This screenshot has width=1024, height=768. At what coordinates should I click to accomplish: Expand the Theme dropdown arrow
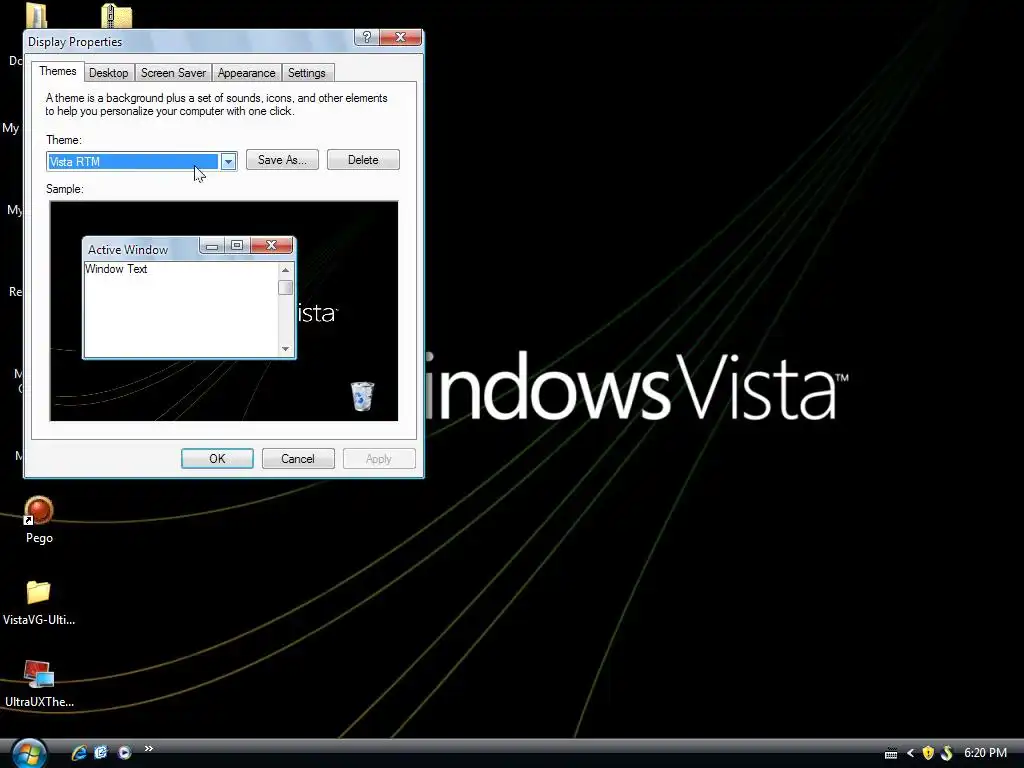(228, 161)
